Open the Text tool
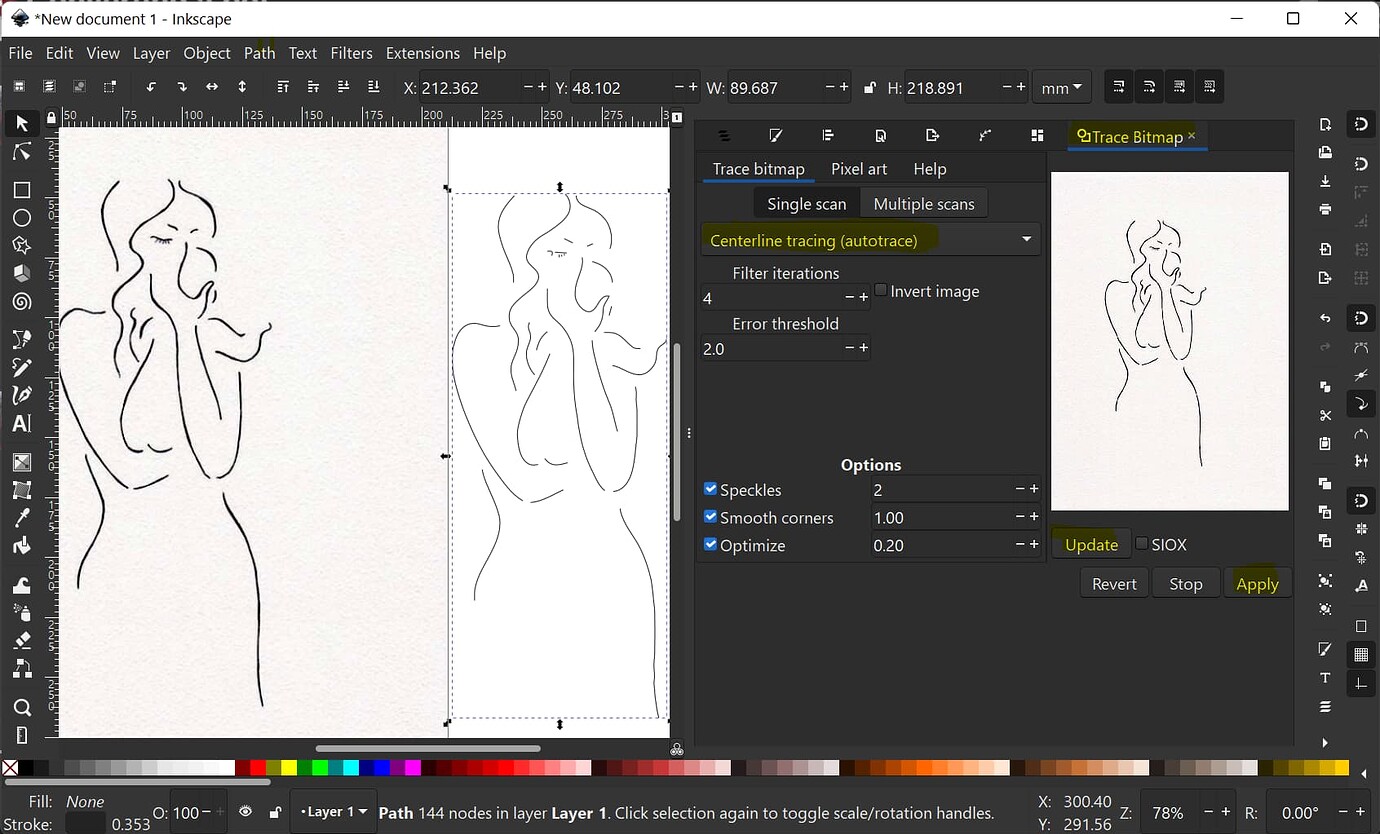This screenshot has height=834, width=1380. click(22, 423)
